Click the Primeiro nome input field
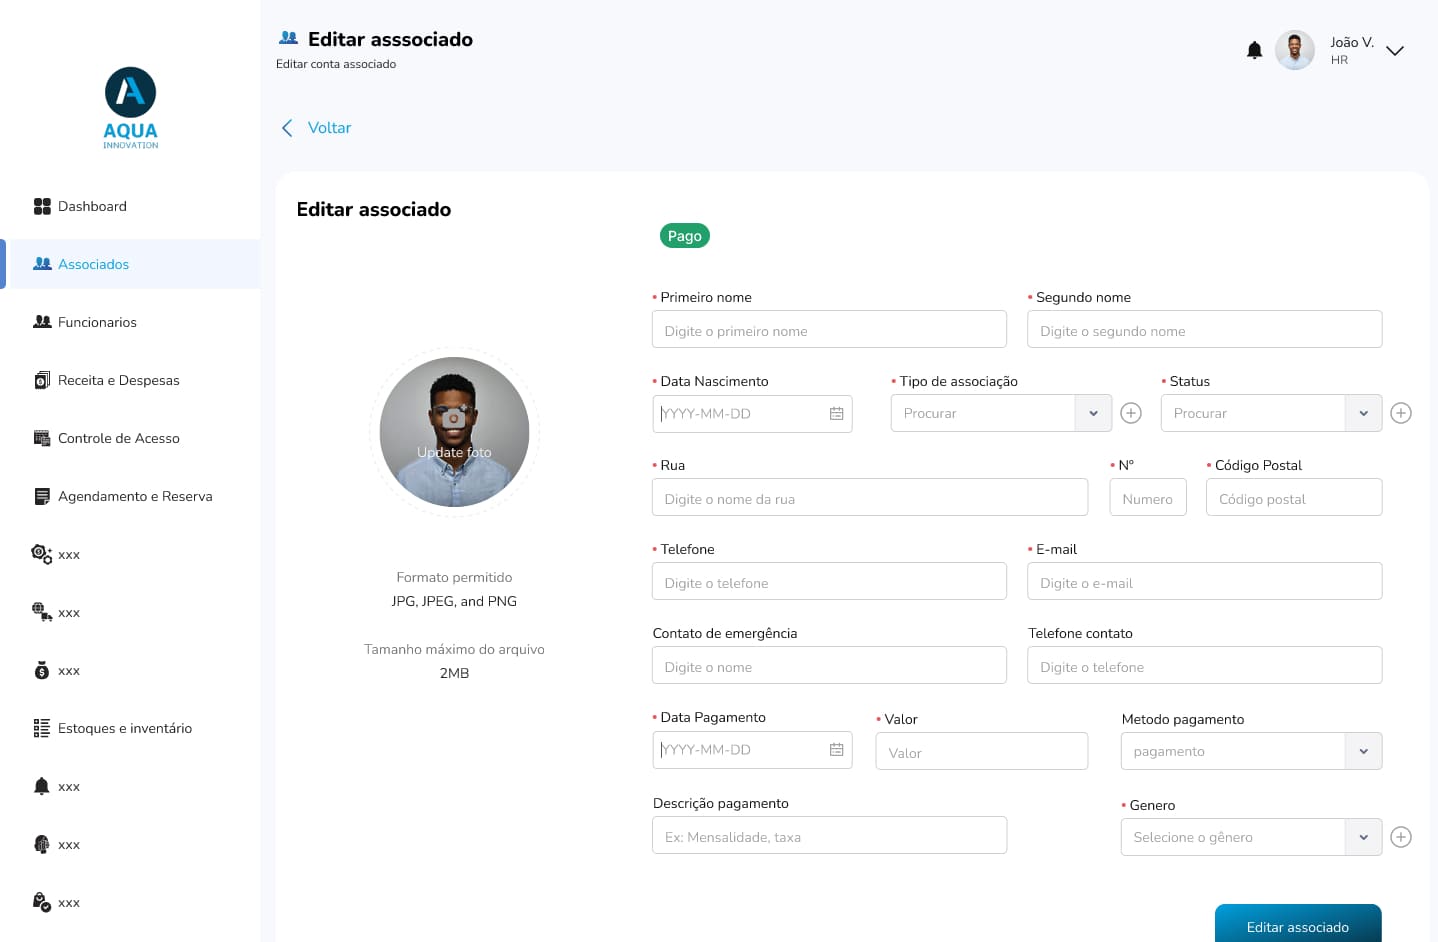The height and width of the screenshot is (942, 1438). pyautogui.click(x=829, y=330)
